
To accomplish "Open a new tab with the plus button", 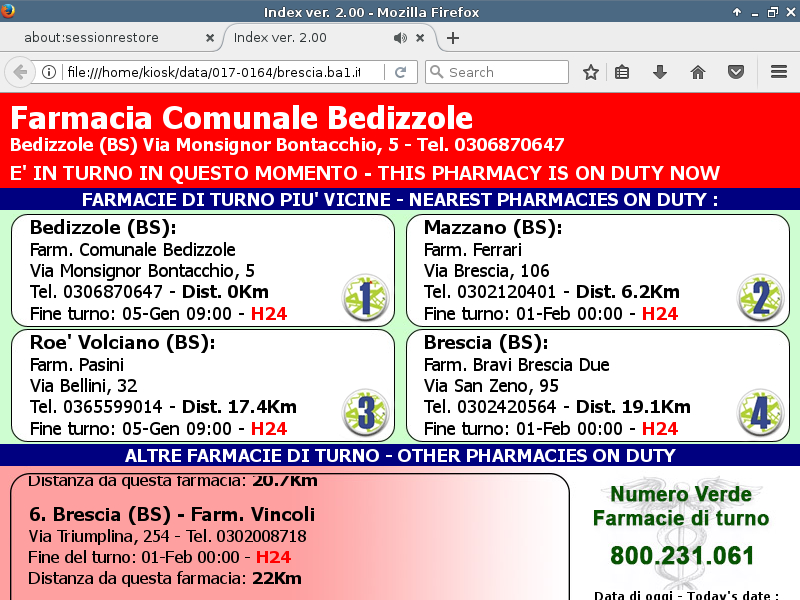I will click(453, 38).
